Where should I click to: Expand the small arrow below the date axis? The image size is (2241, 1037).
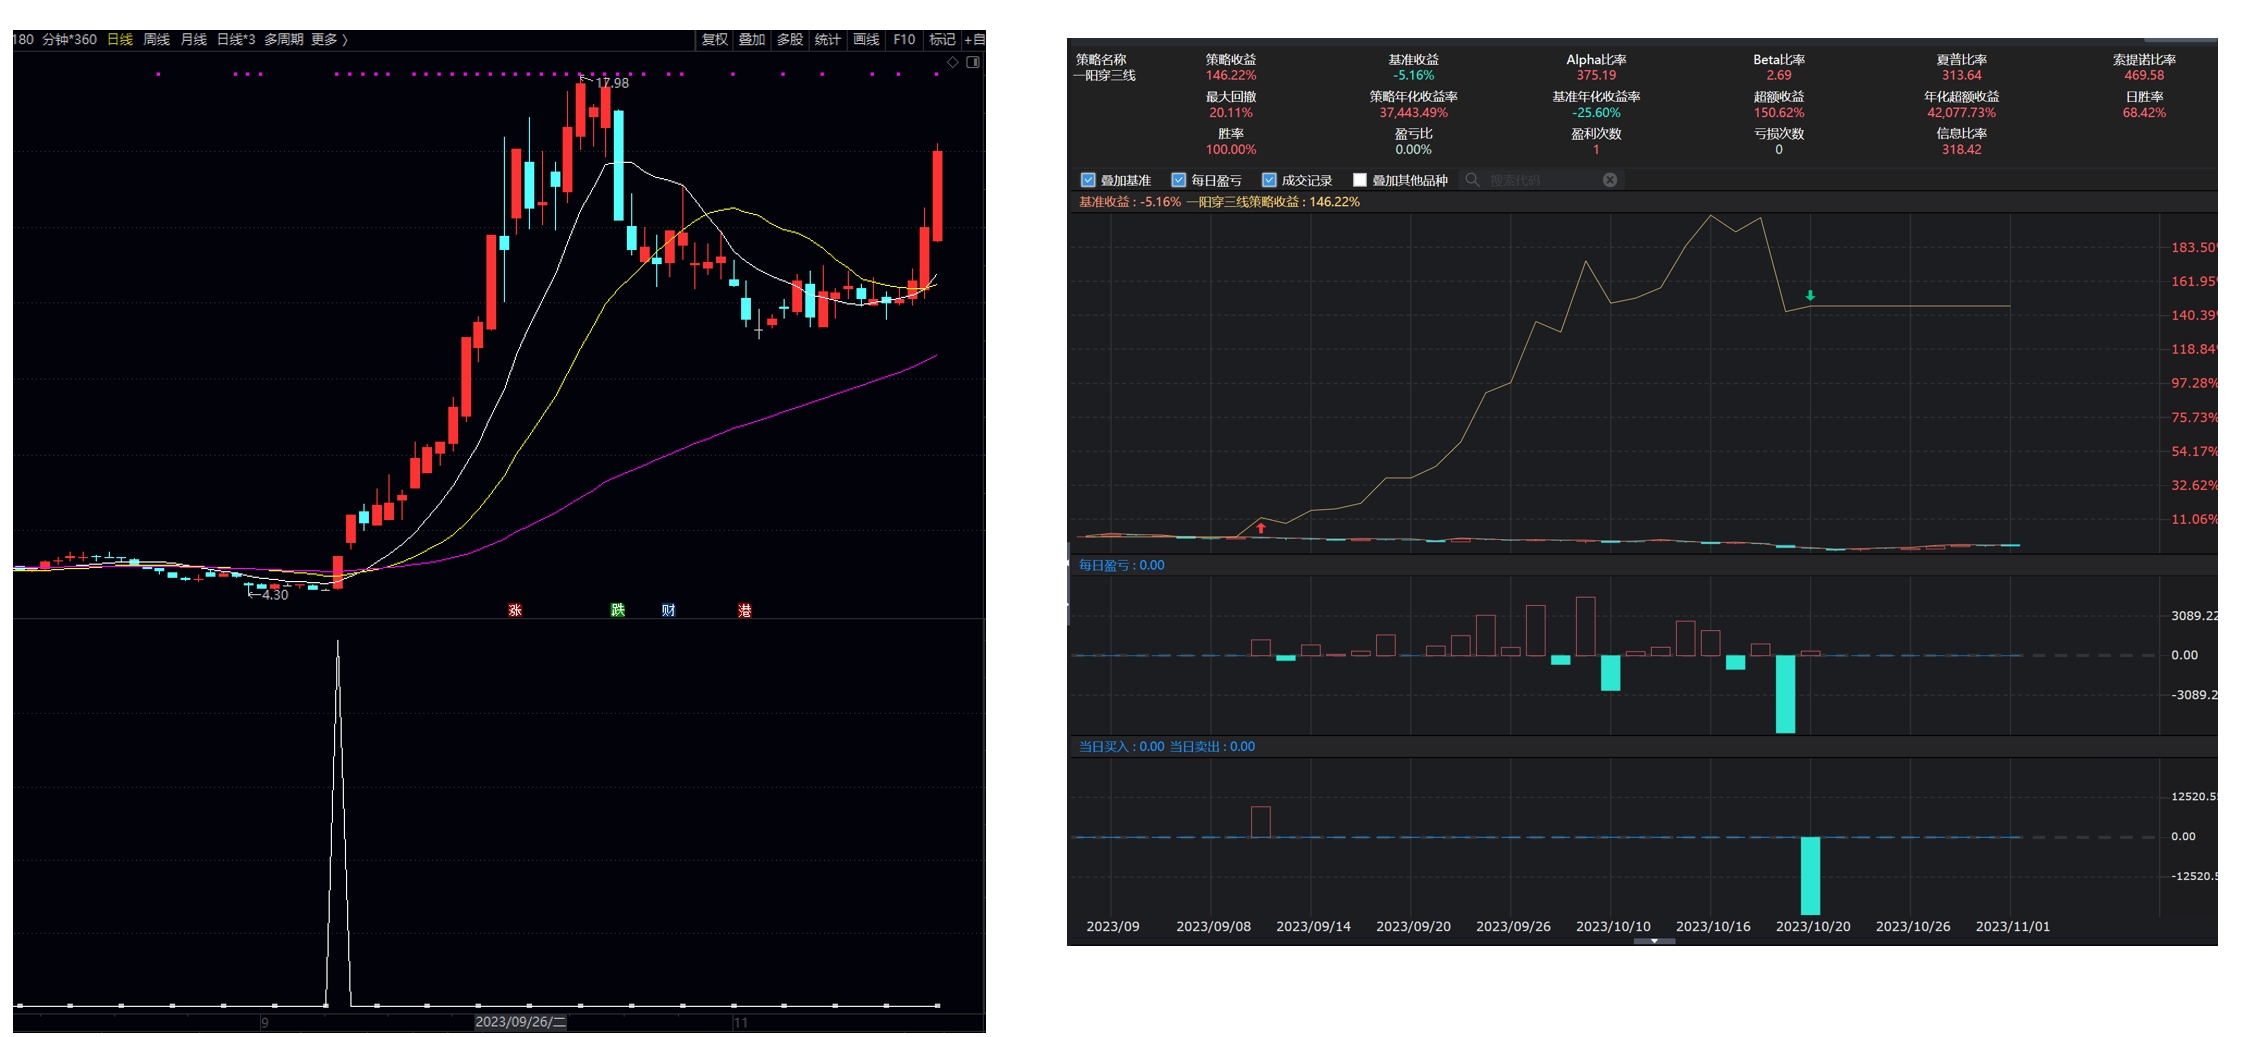click(1654, 941)
